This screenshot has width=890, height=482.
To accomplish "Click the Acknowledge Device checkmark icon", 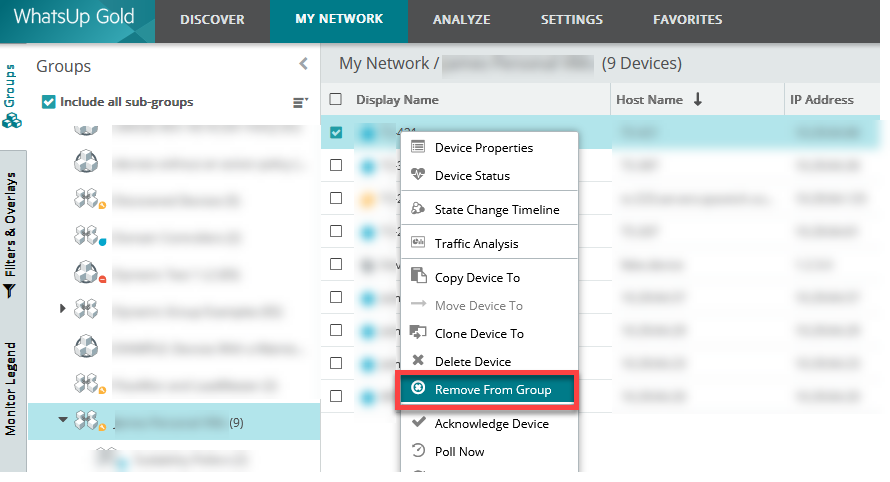I will pyautogui.click(x=418, y=422).
